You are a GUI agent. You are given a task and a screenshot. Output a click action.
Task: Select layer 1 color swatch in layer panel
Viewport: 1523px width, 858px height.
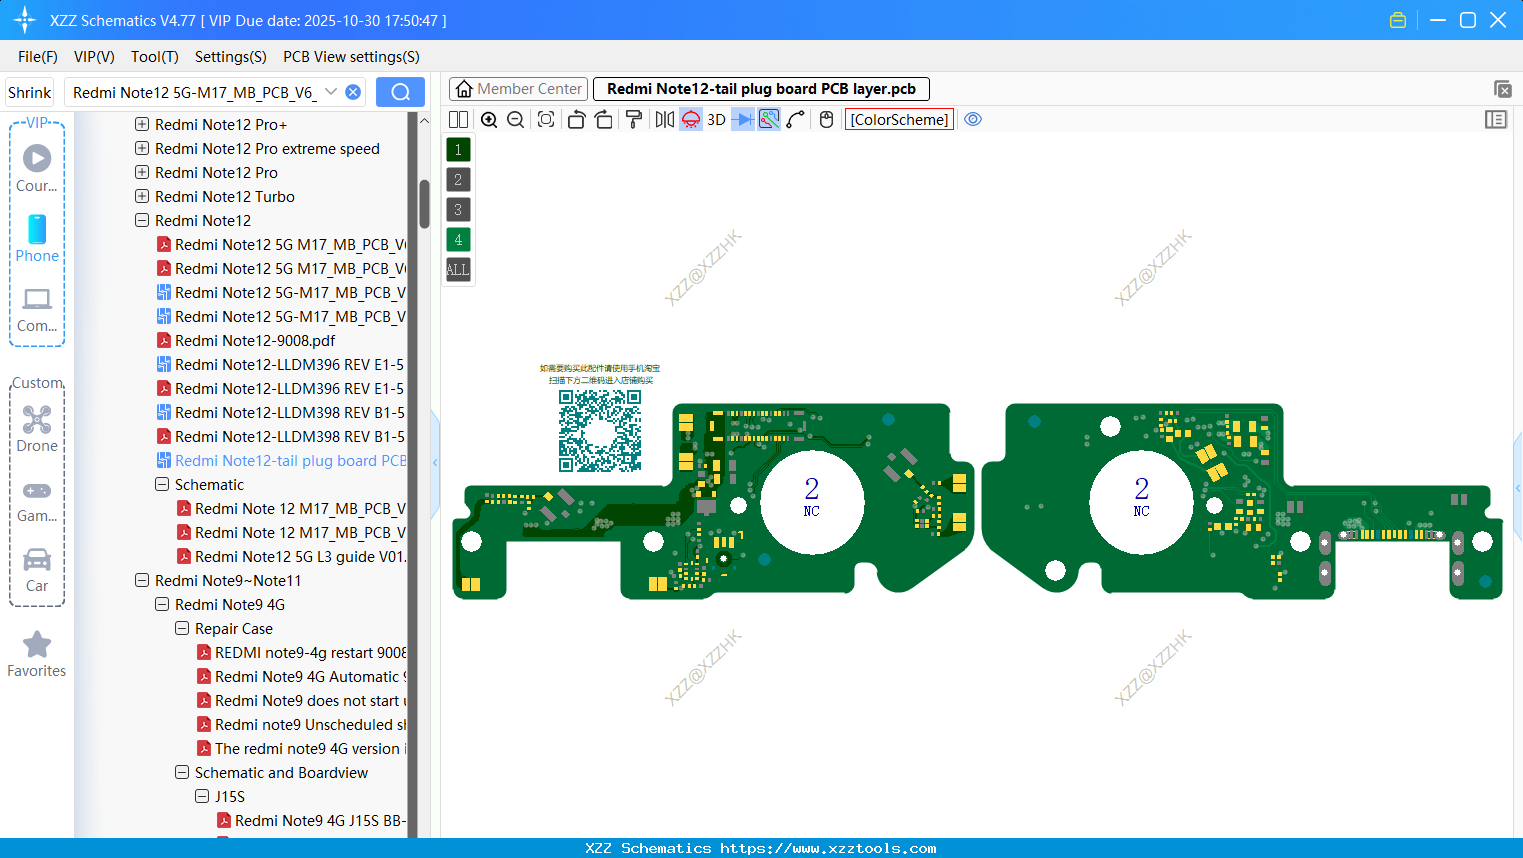point(457,148)
